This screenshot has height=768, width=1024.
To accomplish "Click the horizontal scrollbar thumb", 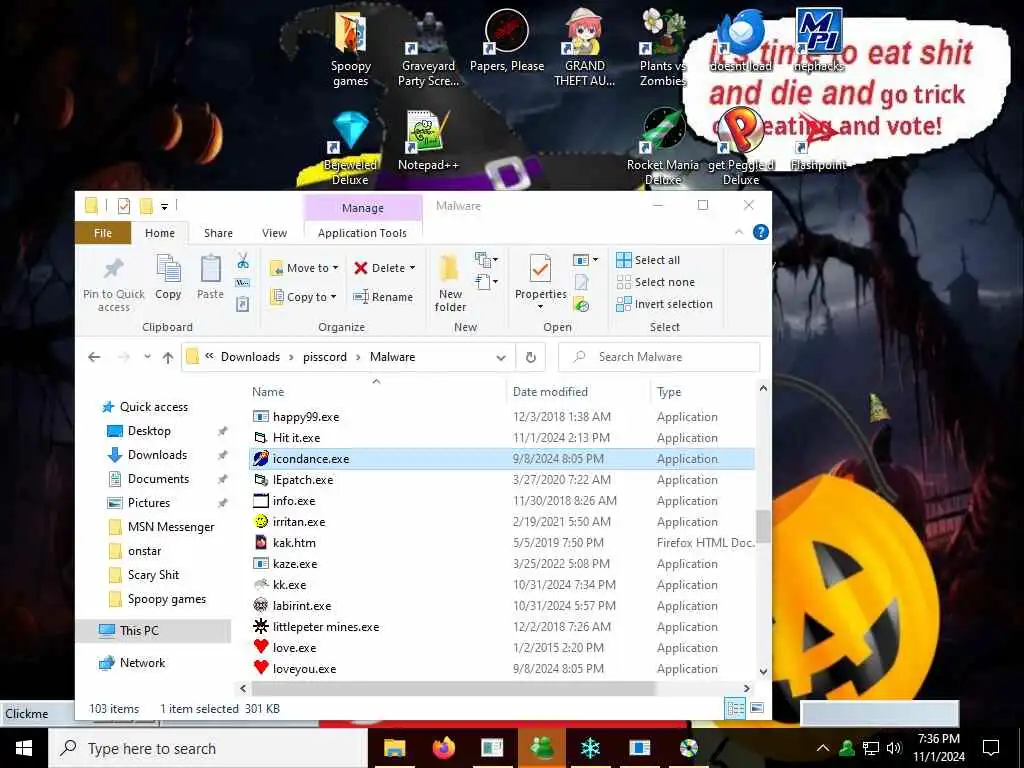I will tap(453, 688).
